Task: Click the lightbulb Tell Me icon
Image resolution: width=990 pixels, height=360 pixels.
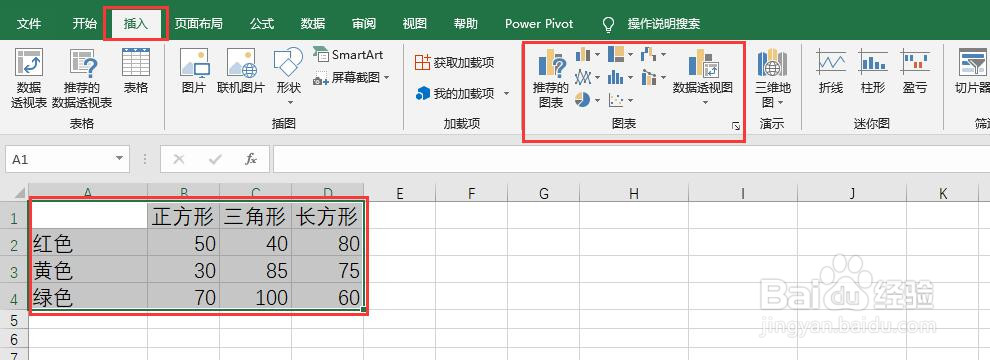Action: [x=608, y=24]
